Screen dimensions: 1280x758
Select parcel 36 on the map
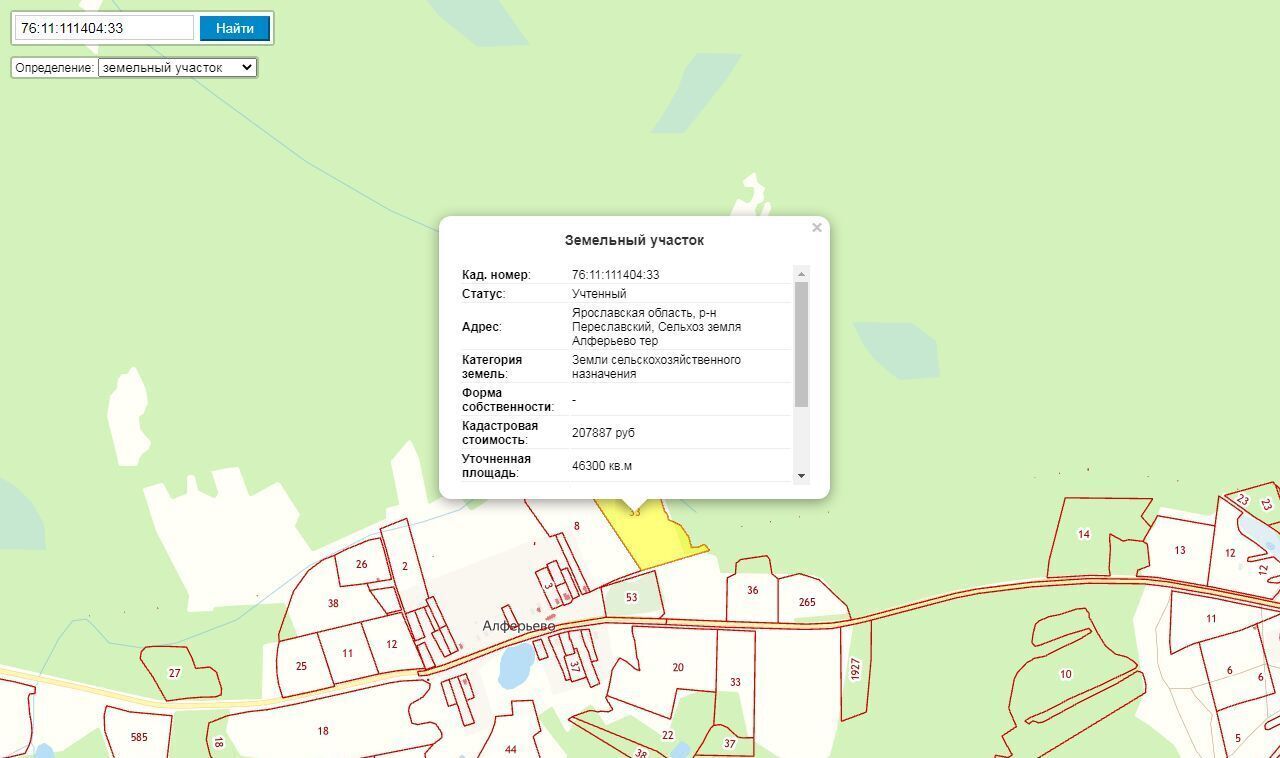click(x=752, y=590)
